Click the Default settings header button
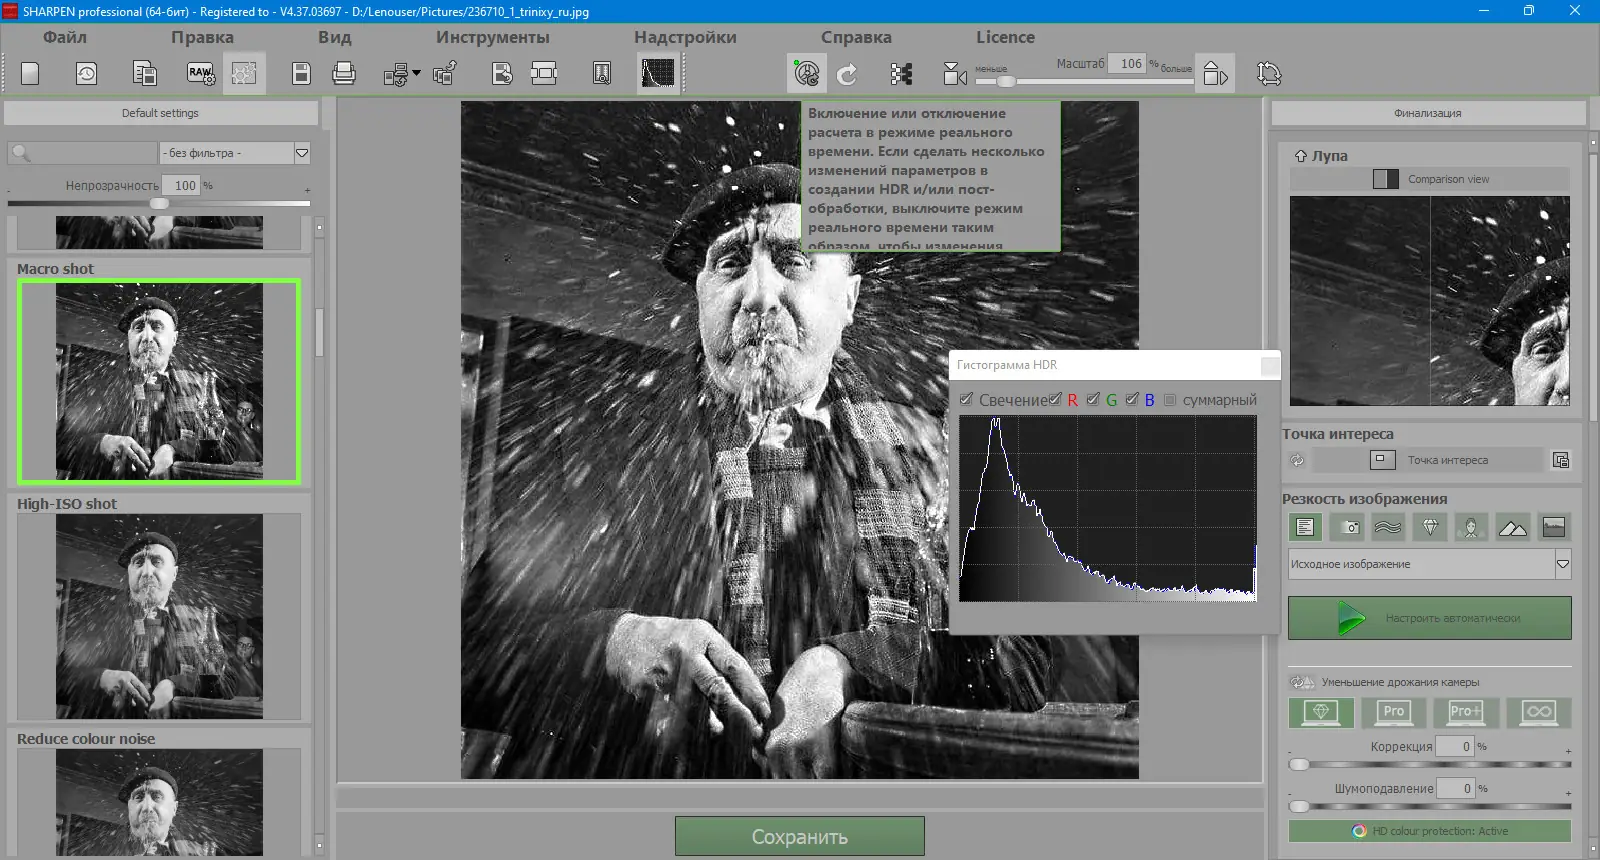The image size is (1600, 860). click(x=161, y=113)
